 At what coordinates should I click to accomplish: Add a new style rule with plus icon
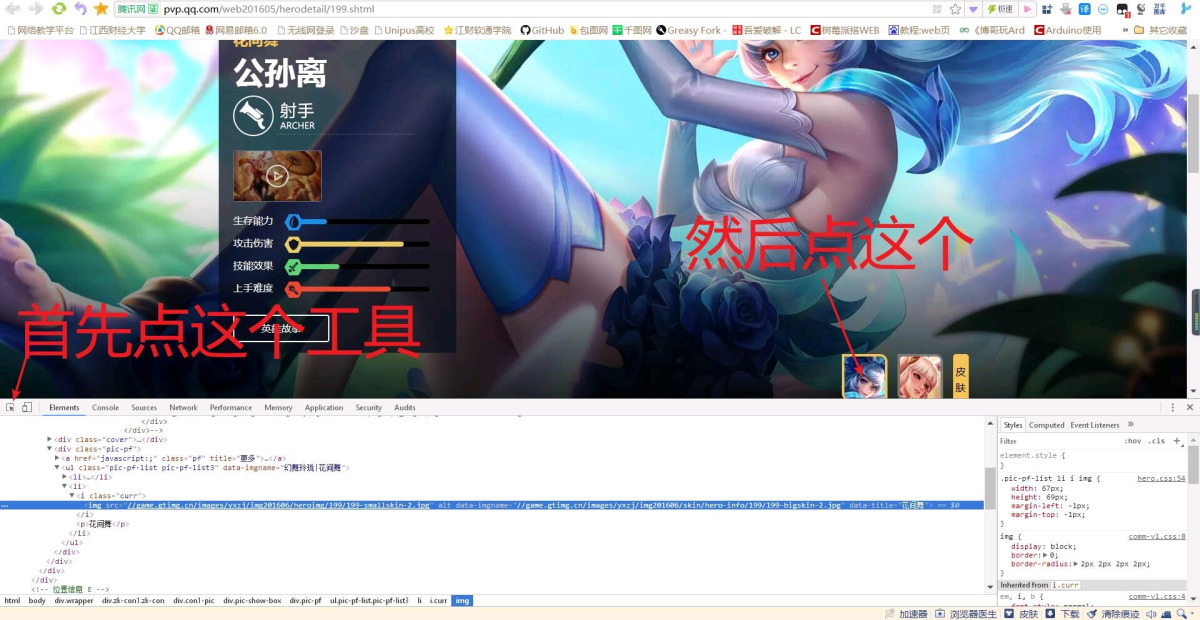tap(1177, 441)
